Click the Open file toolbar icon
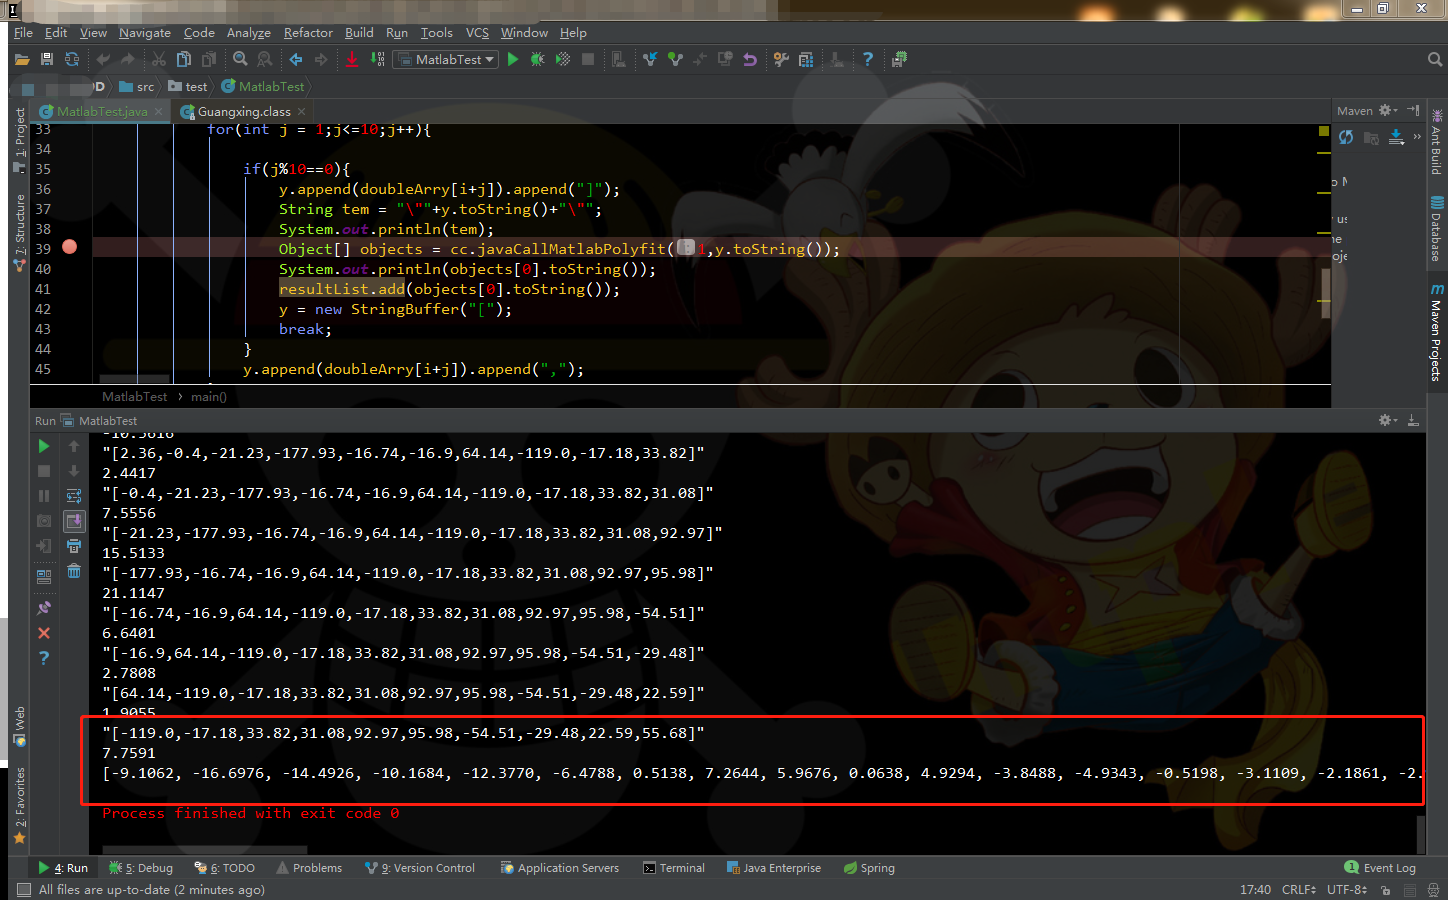The image size is (1448, 900). point(22,60)
